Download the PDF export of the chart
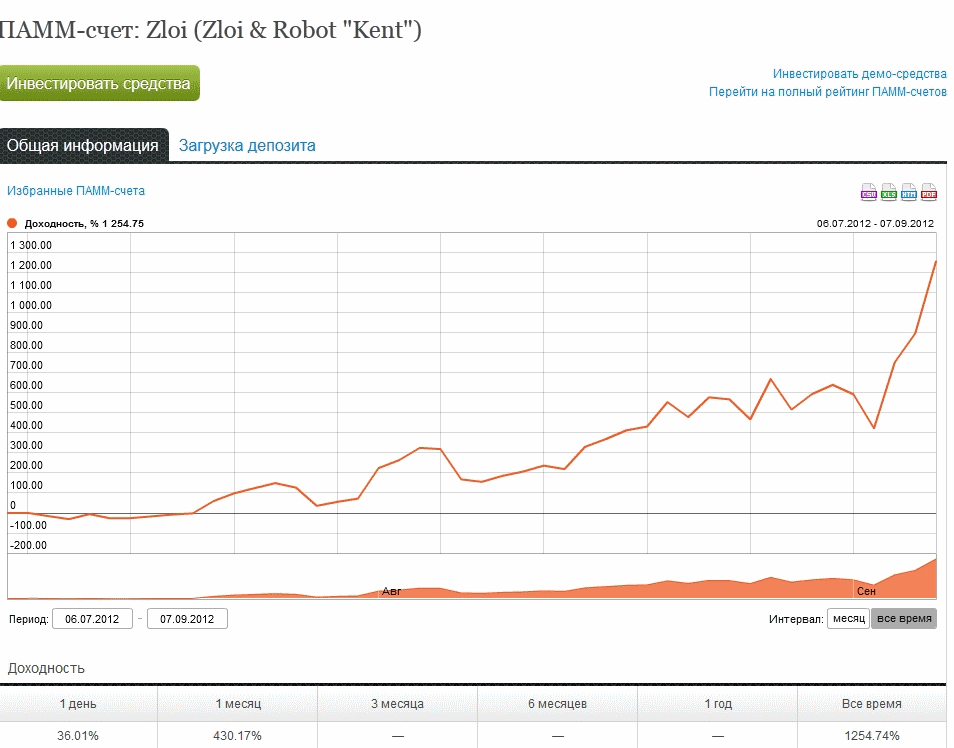 click(x=929, y=192)
